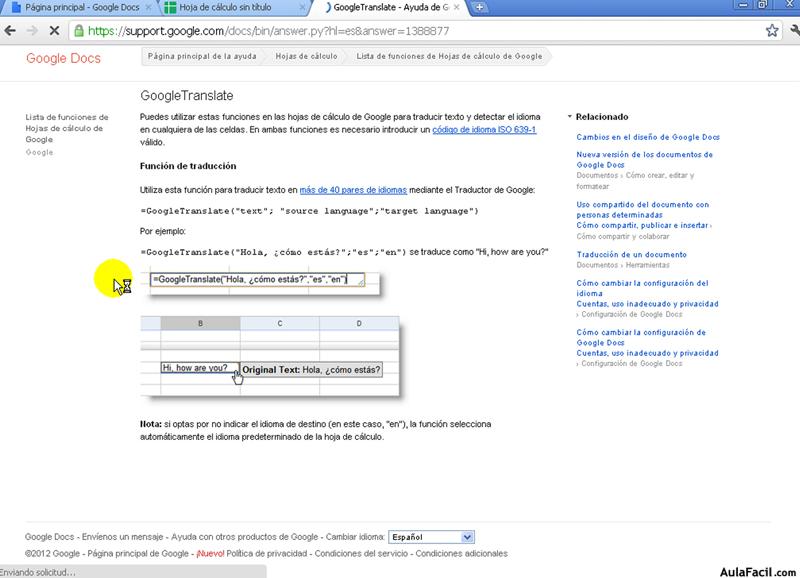Image resolution: width=800 pixels, height=578 pixels.
Task: Bookmark page with star icon
Action: 772,31
